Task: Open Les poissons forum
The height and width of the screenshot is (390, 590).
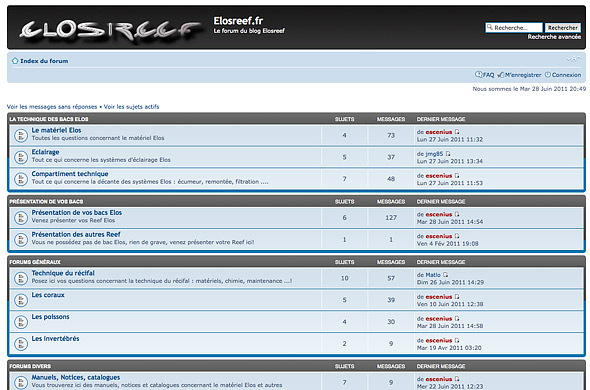Action: (x=50, y=317)
